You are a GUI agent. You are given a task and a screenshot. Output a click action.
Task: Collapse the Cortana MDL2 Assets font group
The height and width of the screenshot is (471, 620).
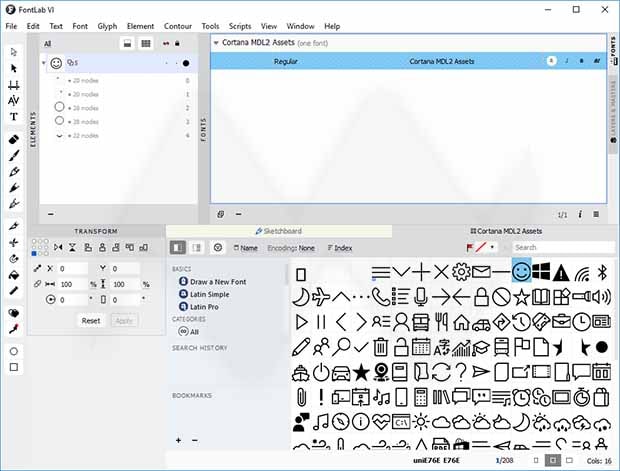(x=216, y=43)
